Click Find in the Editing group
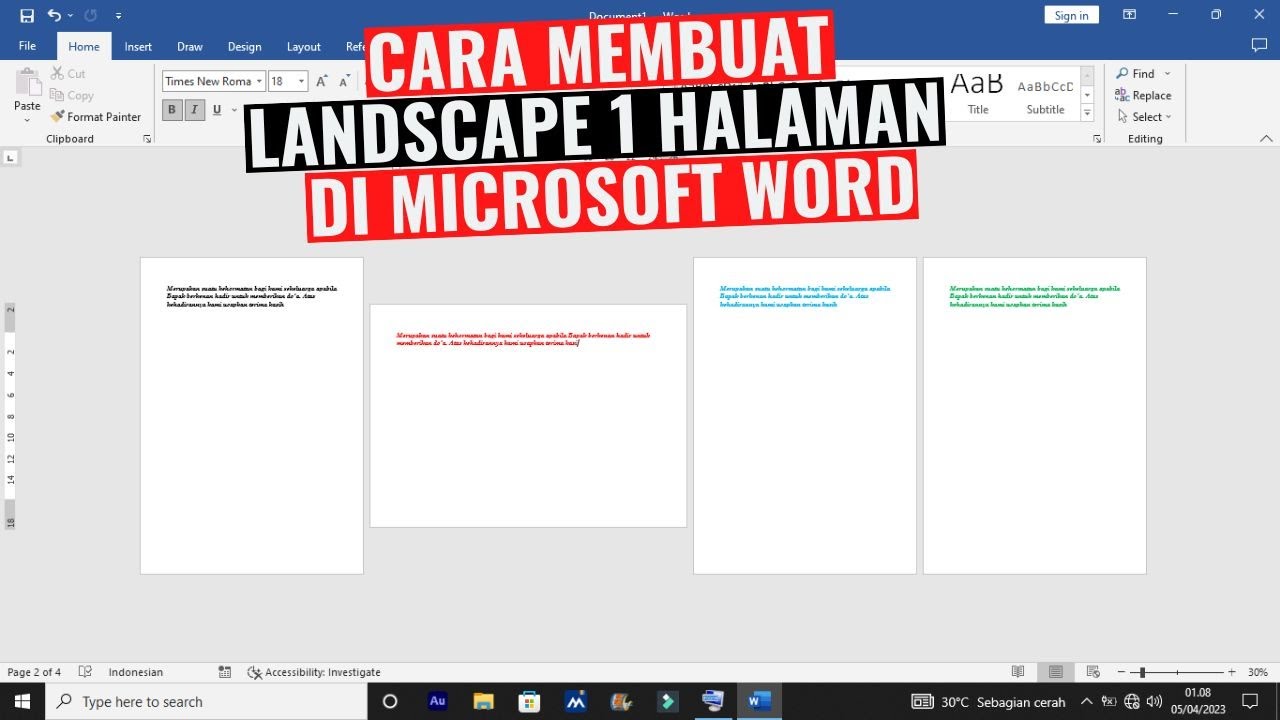1280x720 pixels. [1135, 74]
